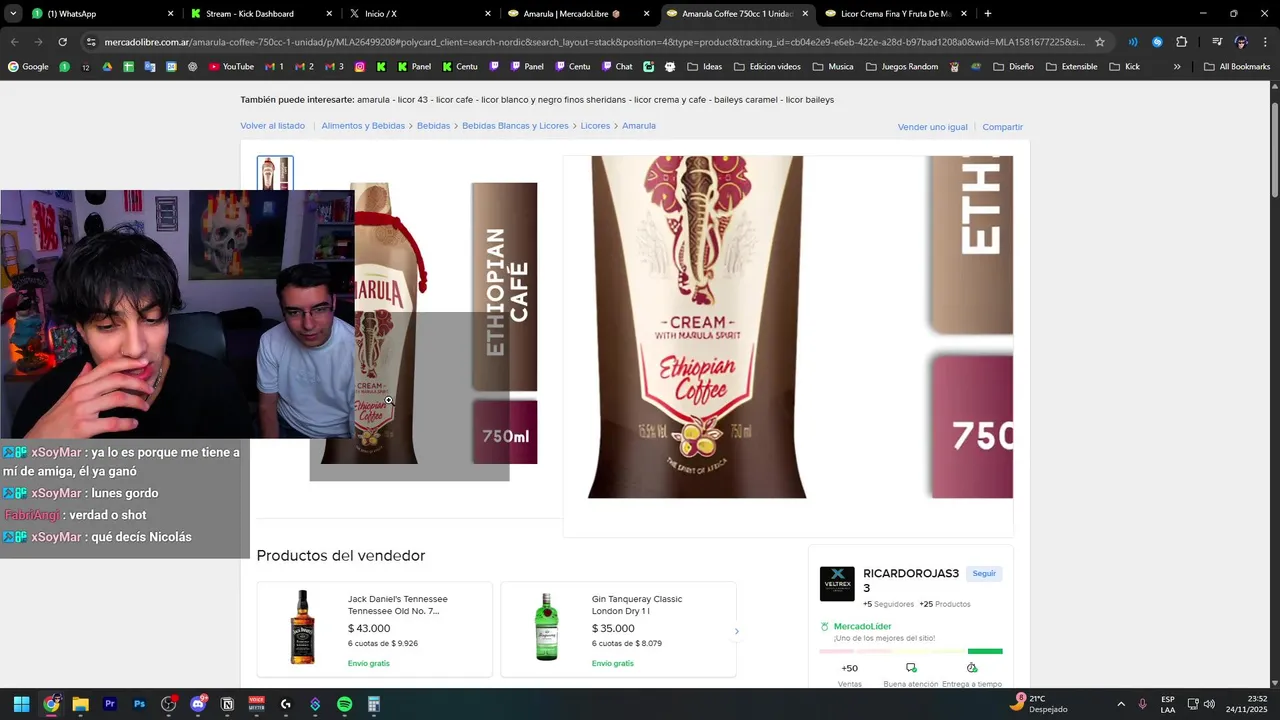Click the page vertical scrollbar
Screen dimensions: 1280x720
pyautogui.click(x=1274, y=150)
